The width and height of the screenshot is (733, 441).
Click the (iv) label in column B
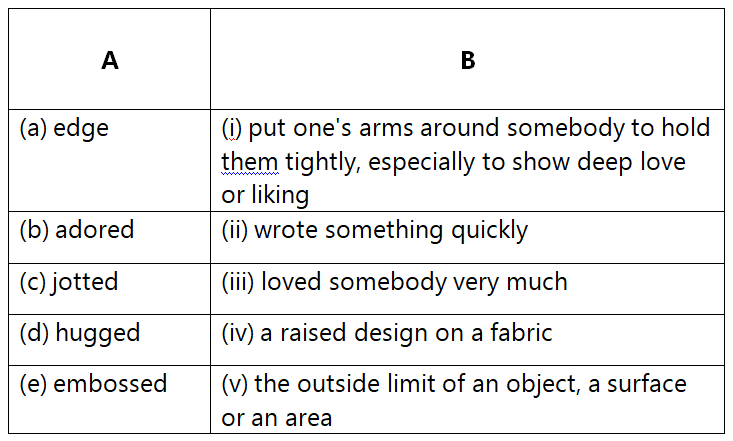click(237, 333)
